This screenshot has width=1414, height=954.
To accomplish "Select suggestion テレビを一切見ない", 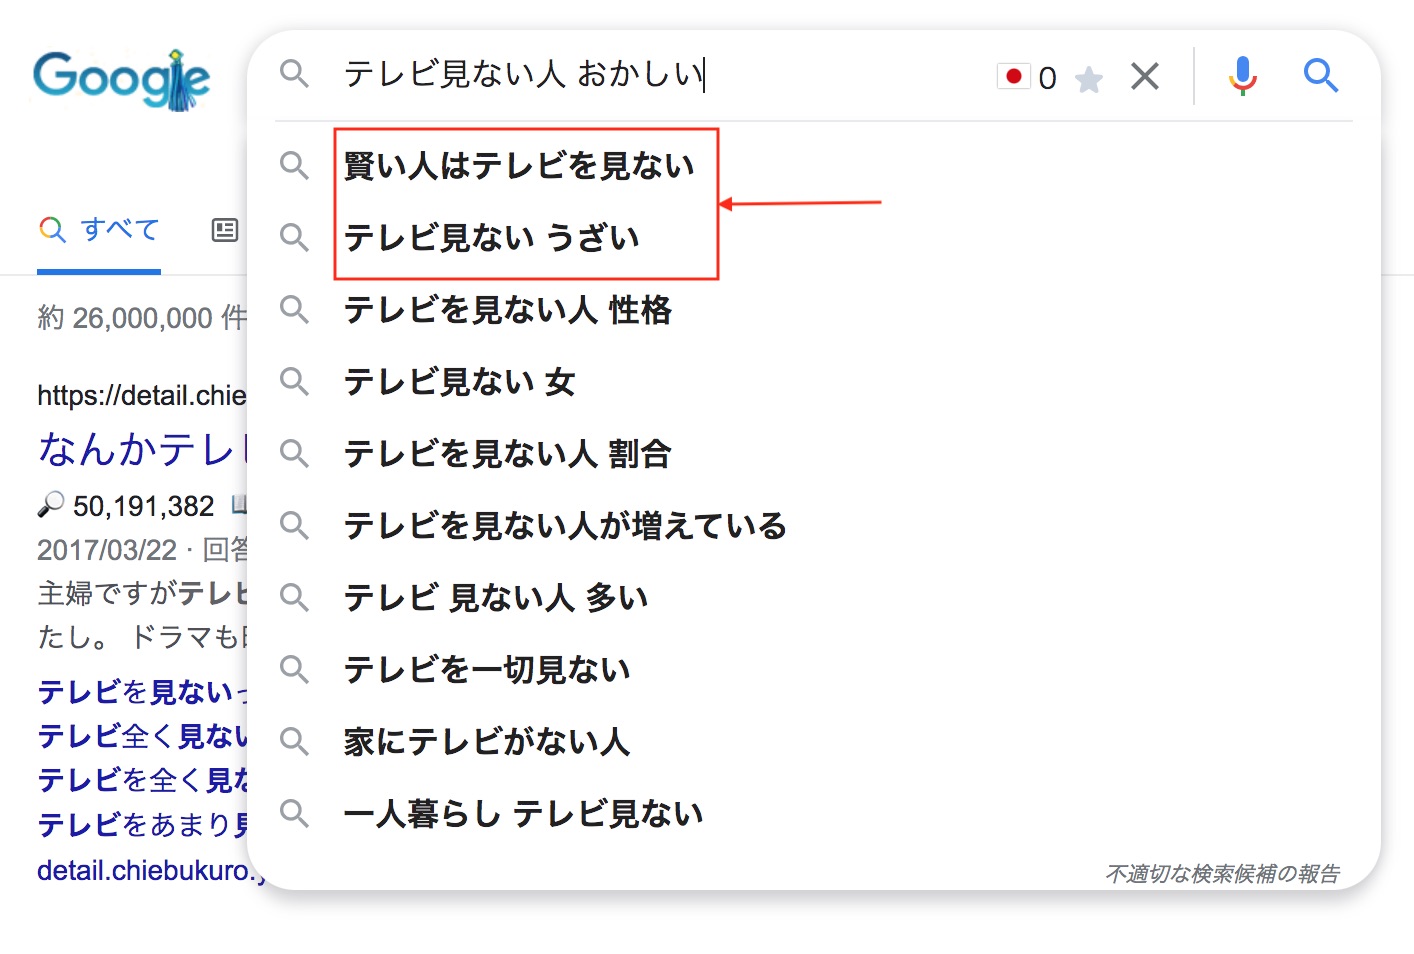I will (x=487, y=670).
